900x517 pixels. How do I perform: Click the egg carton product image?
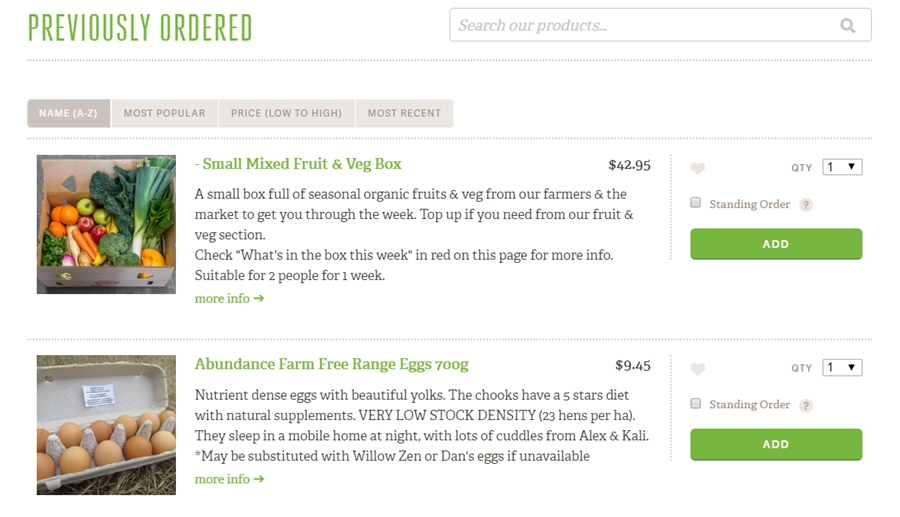pyautogui.click(x=106, y=425)
